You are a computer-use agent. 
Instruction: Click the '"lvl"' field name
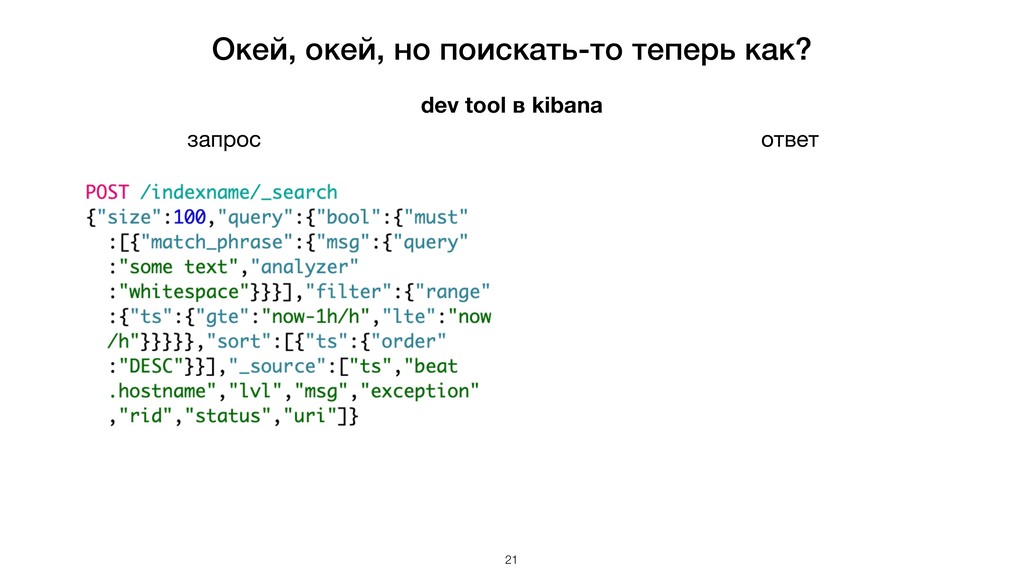point(255,391)
